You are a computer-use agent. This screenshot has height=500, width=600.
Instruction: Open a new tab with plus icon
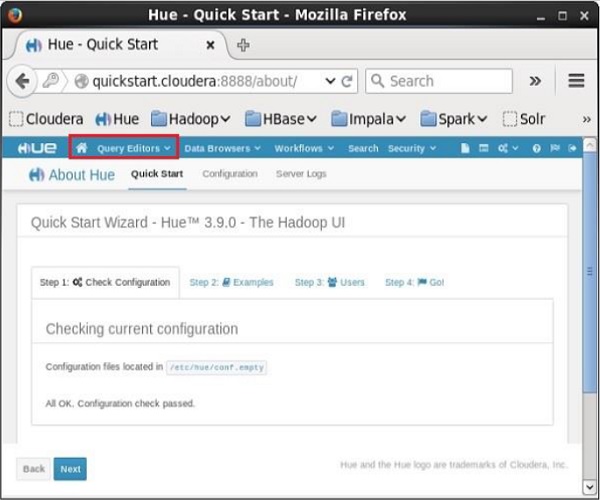[x=244, y=45]
